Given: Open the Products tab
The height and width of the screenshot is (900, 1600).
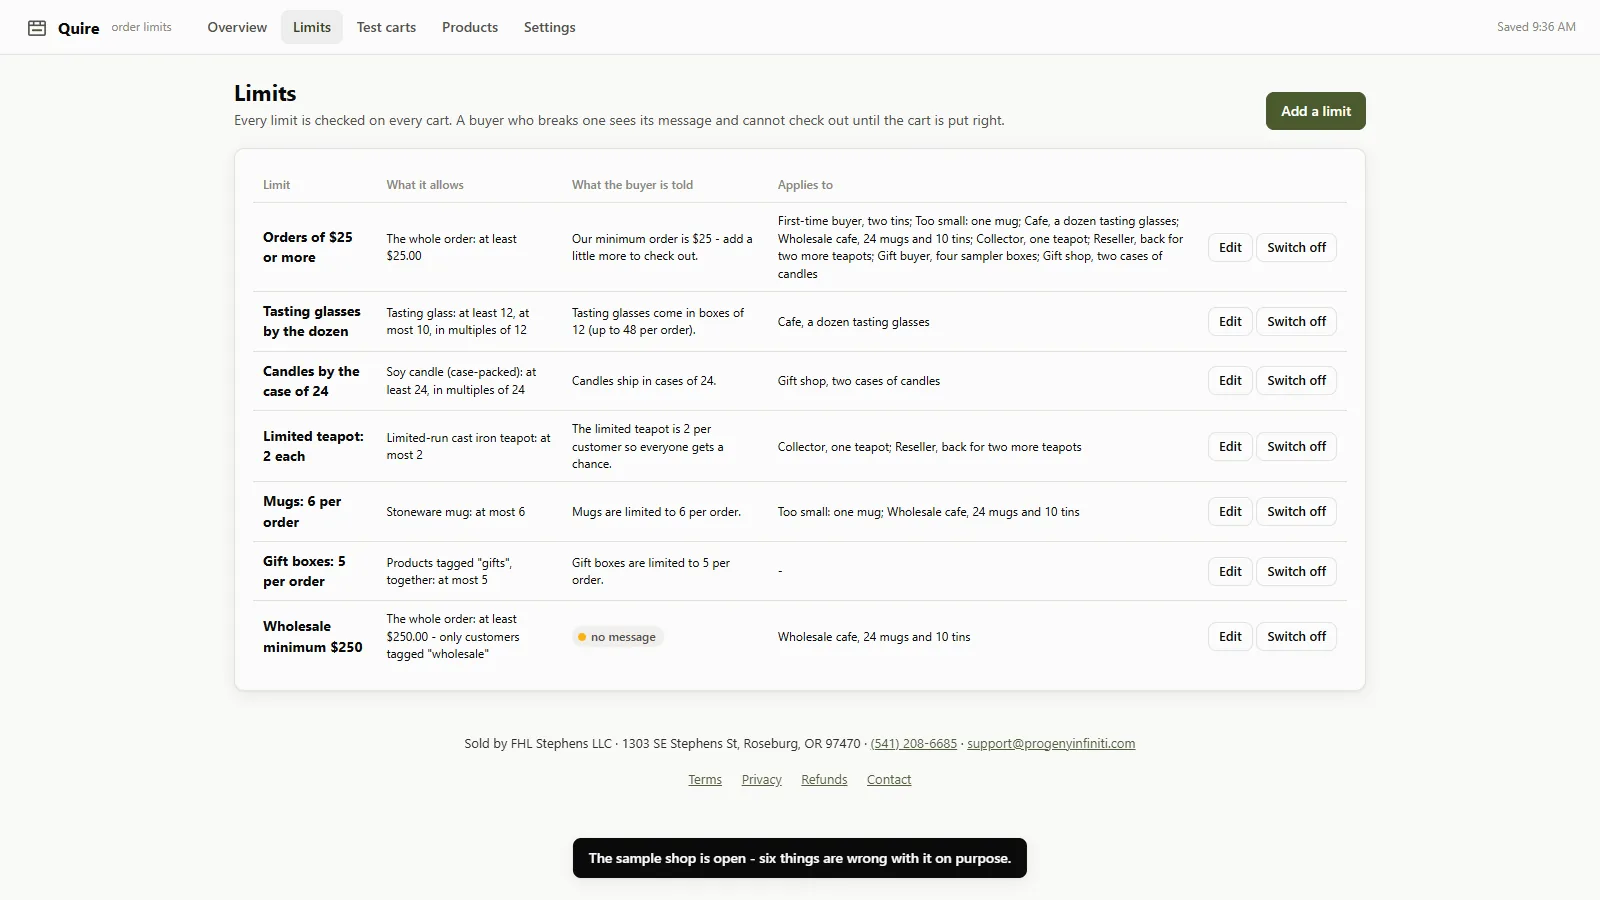Looking at the screenshot, I should click(x=470, y=27).
